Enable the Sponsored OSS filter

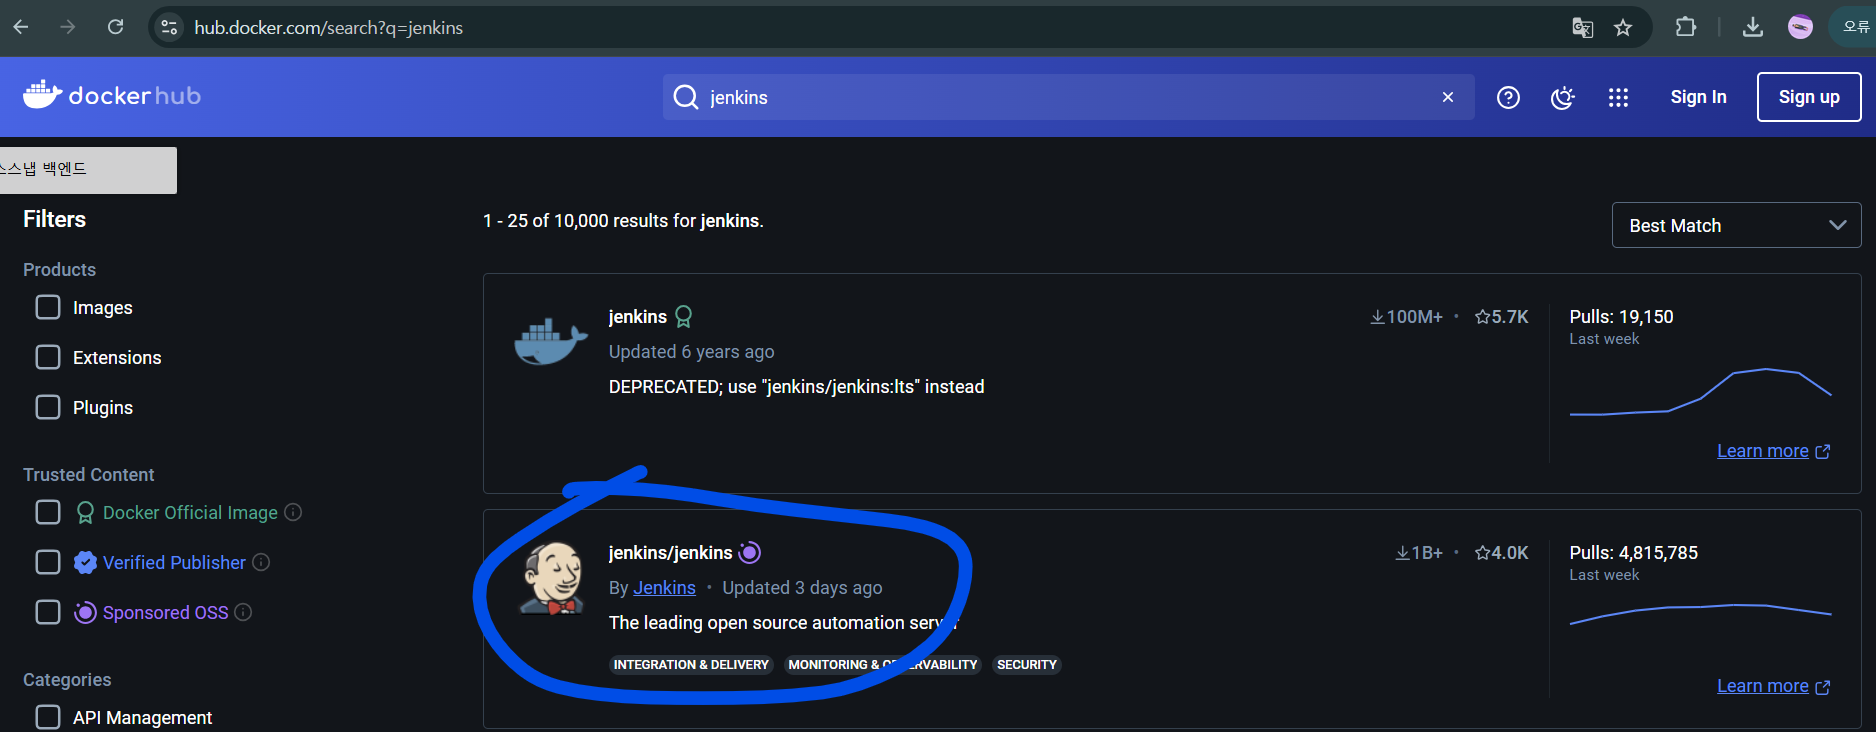click(x=48, y=612)
